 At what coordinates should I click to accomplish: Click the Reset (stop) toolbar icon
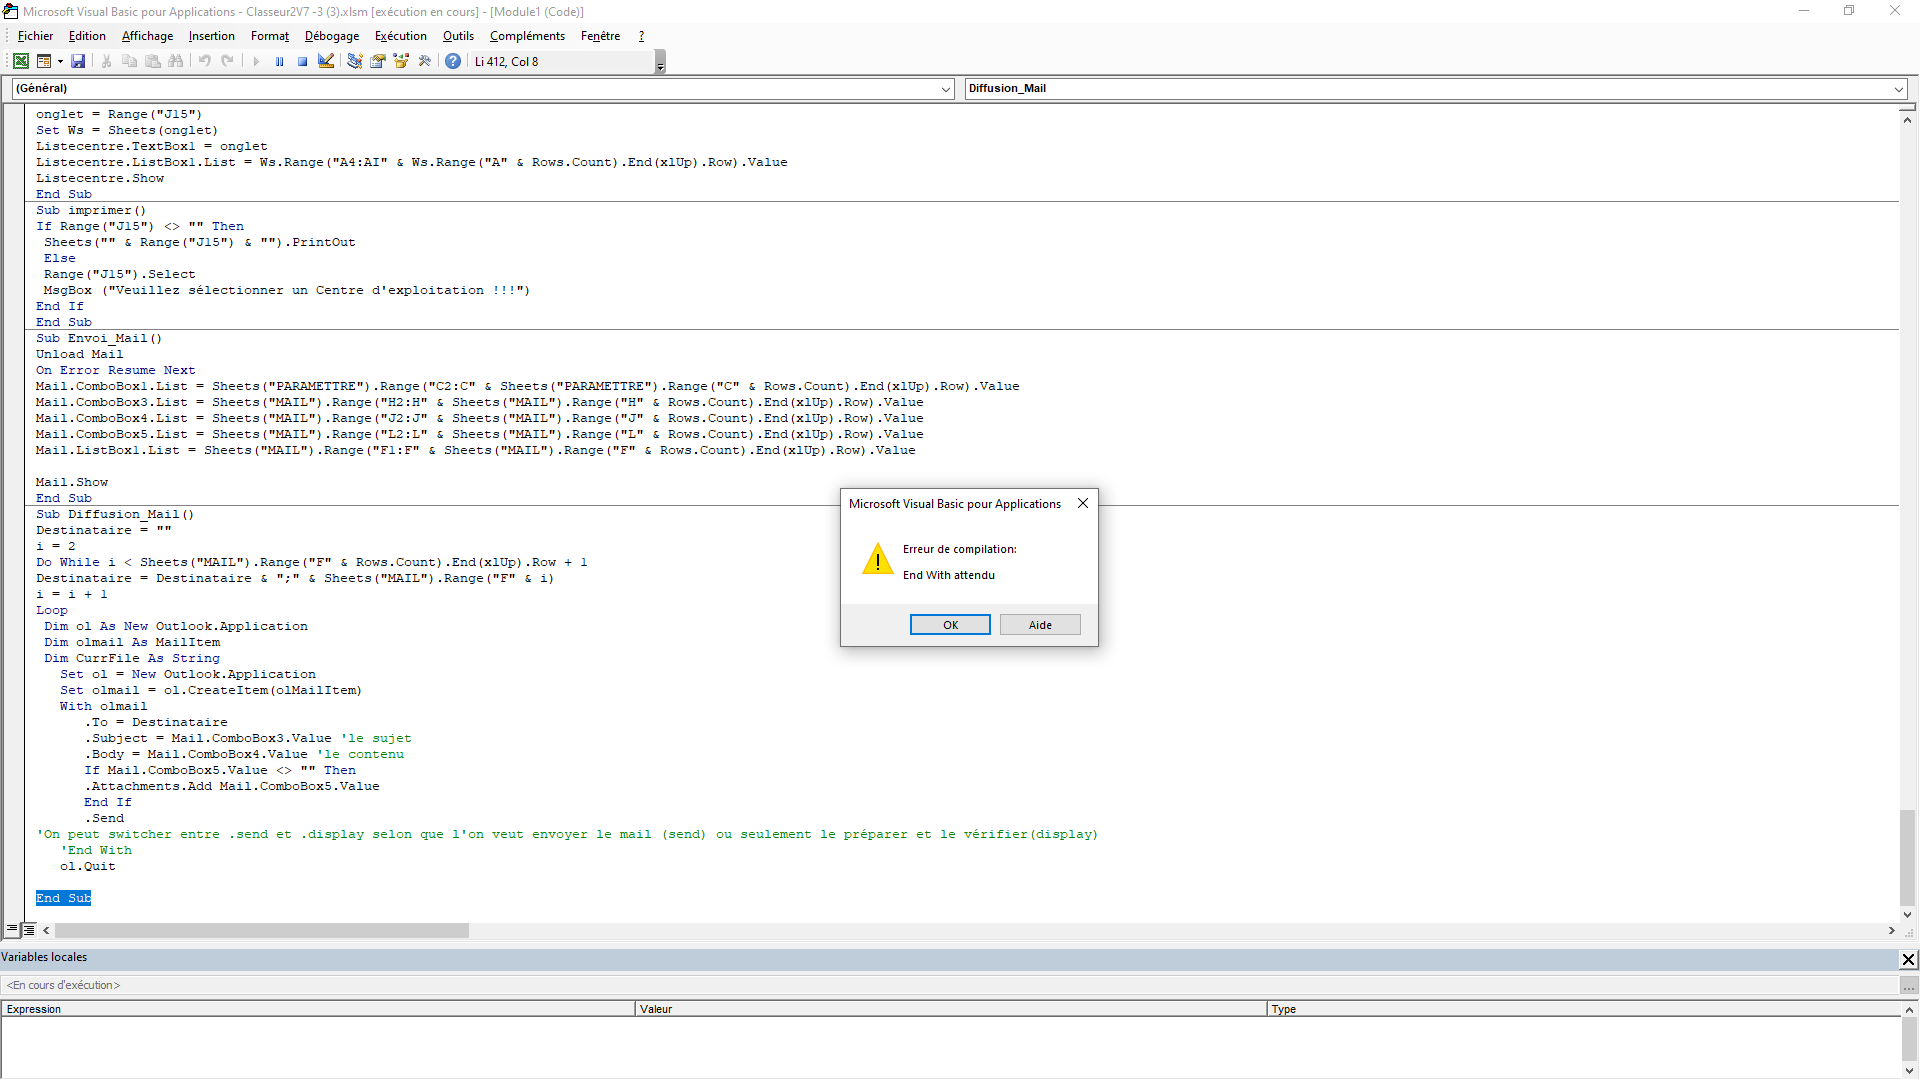[302, 61]
